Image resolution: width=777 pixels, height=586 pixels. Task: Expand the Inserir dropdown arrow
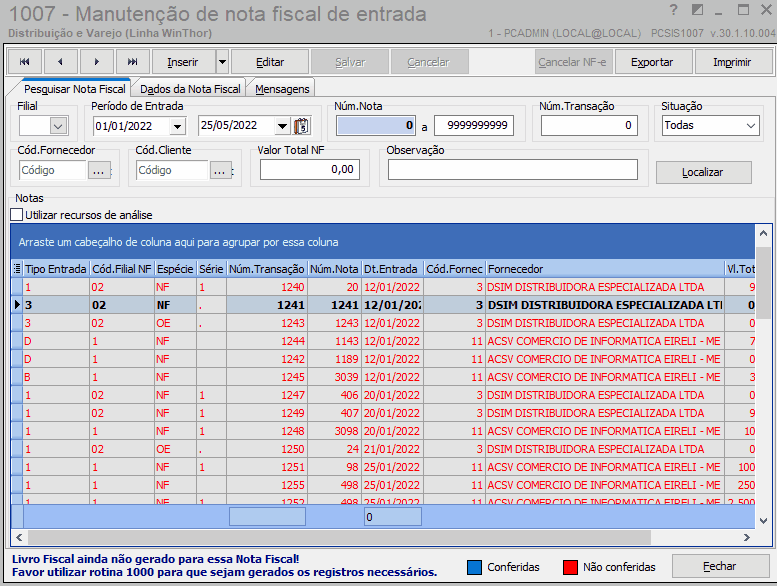[x=222, y=62]
